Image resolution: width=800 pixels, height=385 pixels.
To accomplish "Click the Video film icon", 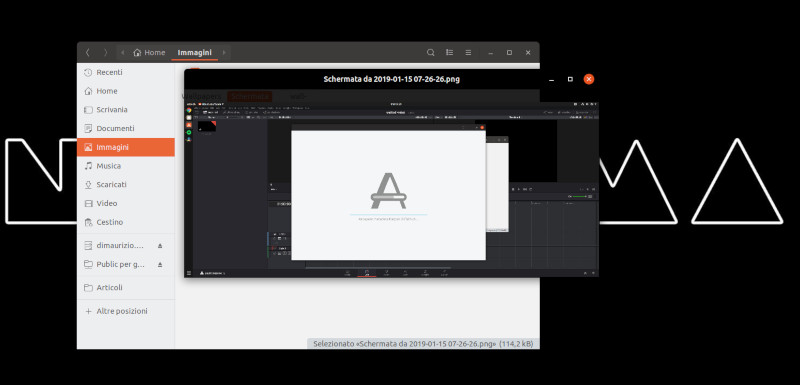I will [88, 203].
